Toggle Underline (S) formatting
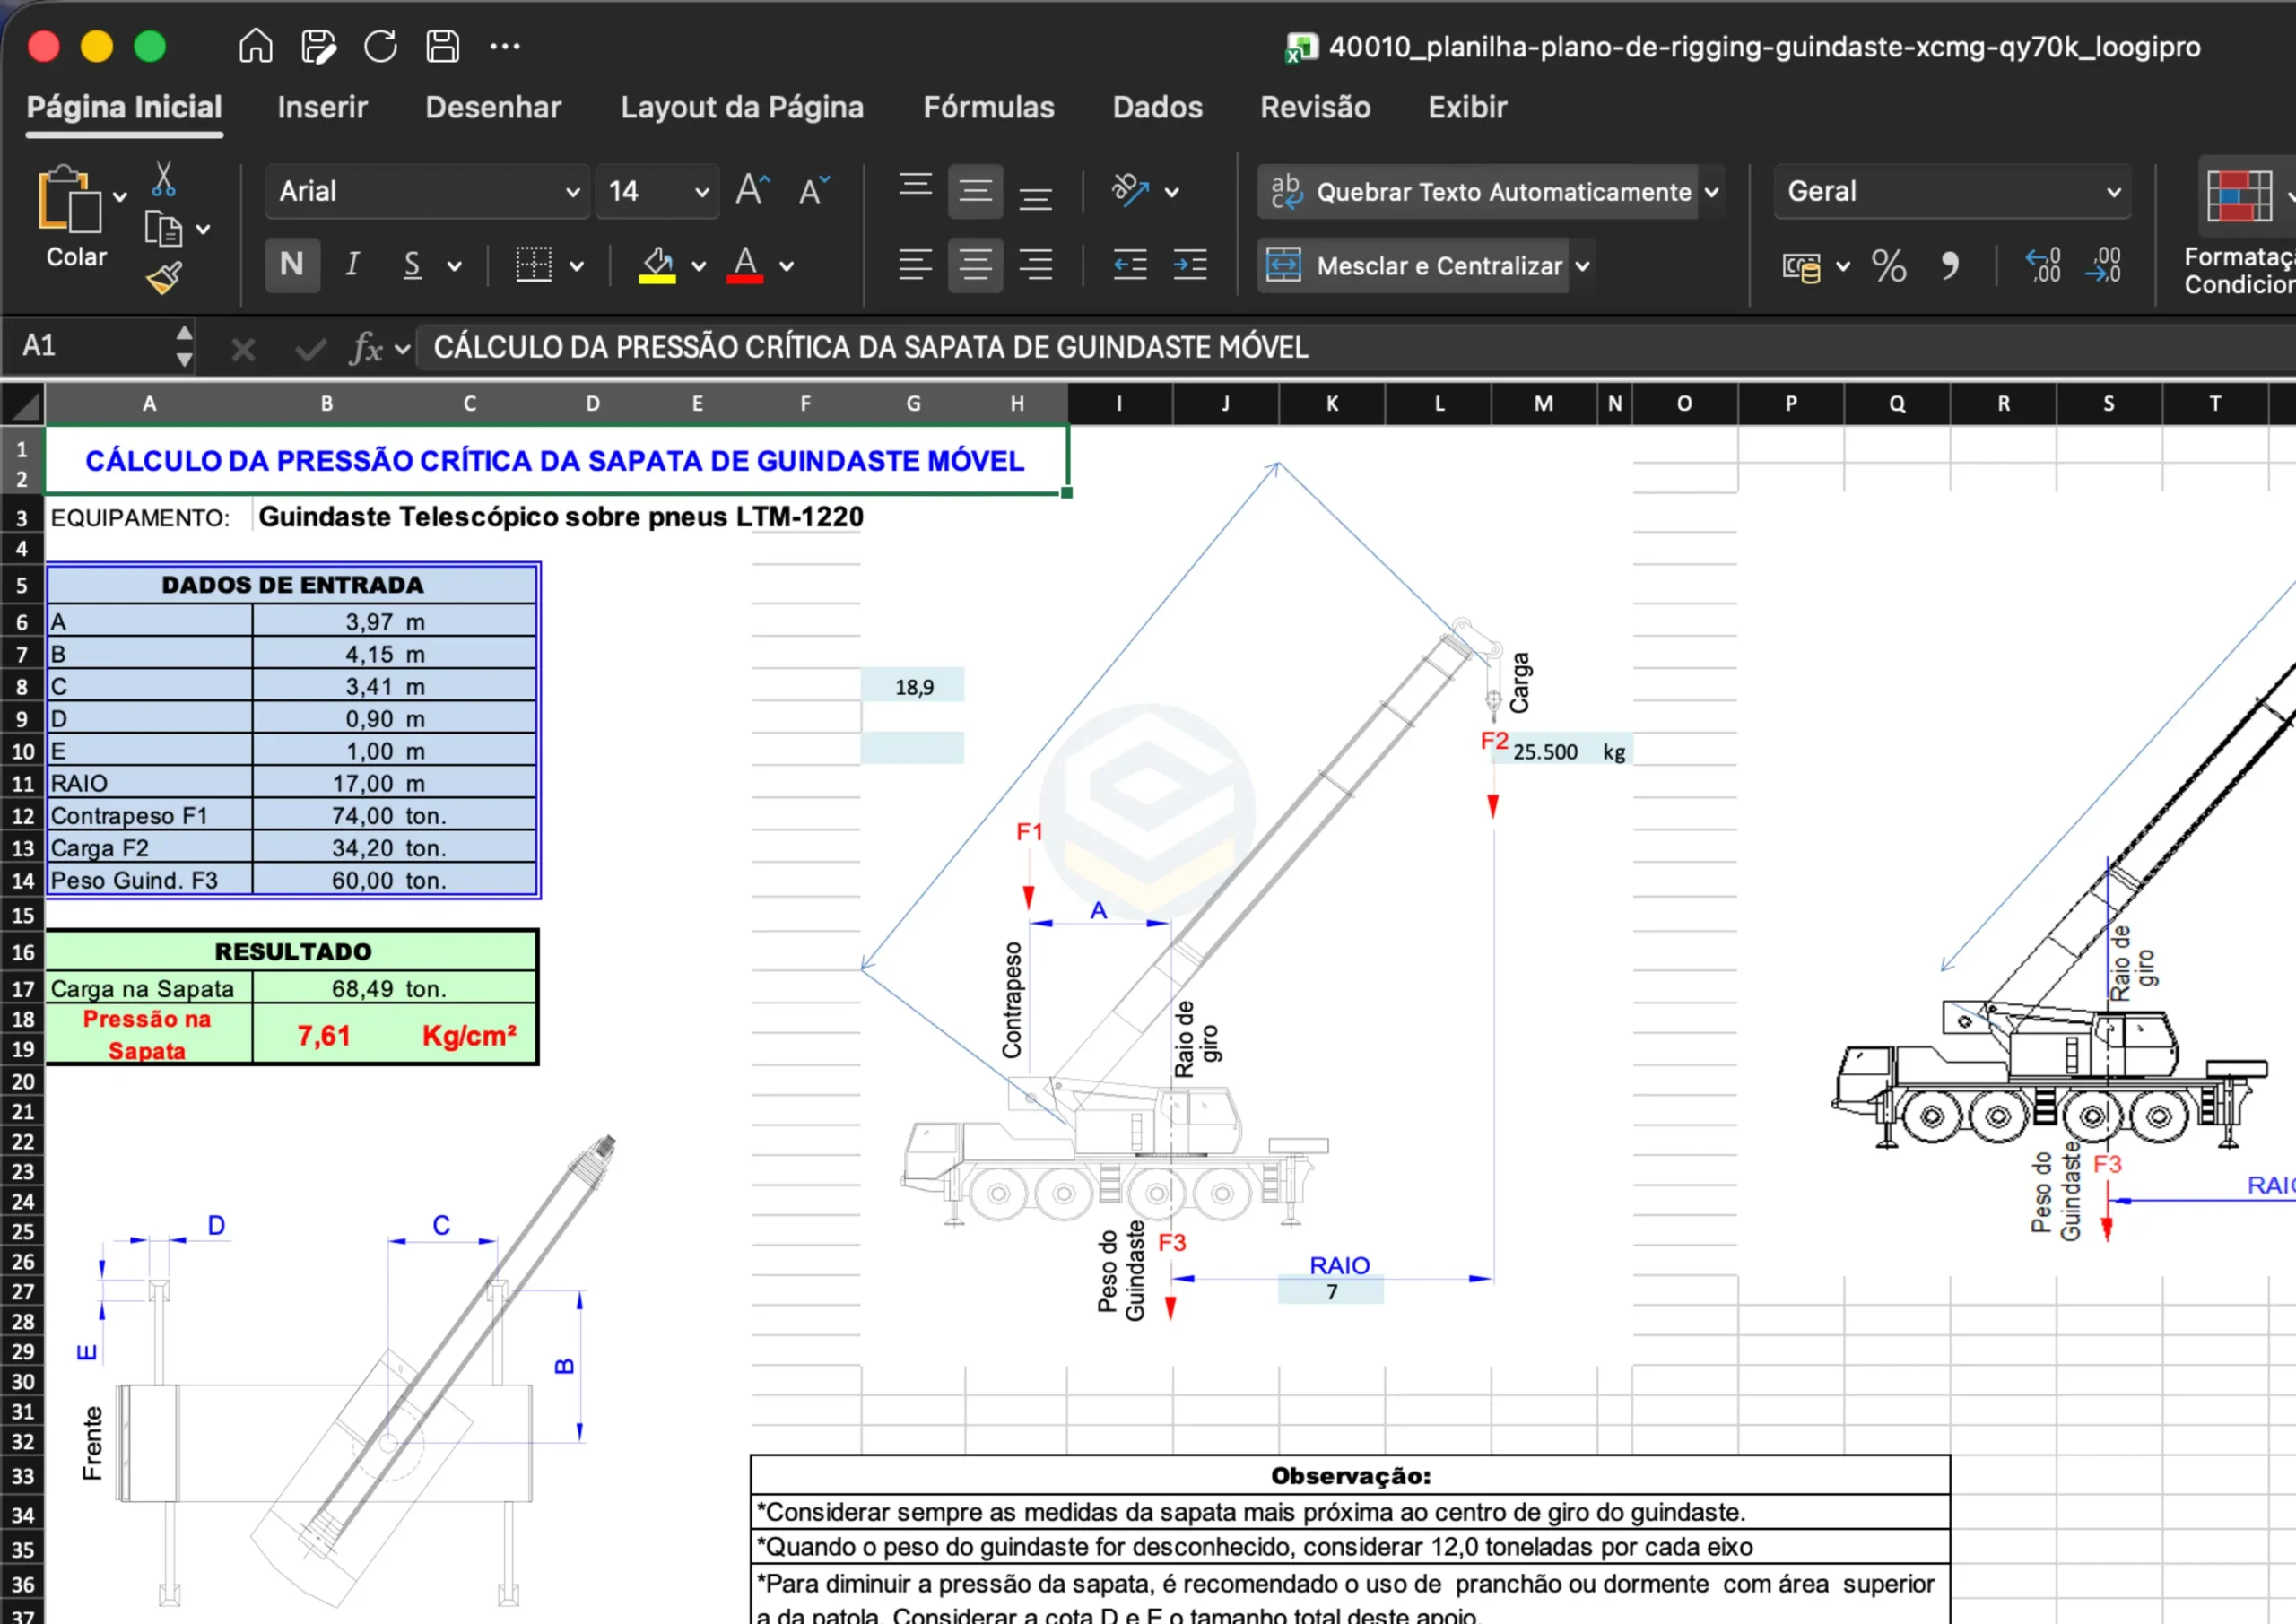The width and height of the screenshot is (2296, 1624). 412,265
